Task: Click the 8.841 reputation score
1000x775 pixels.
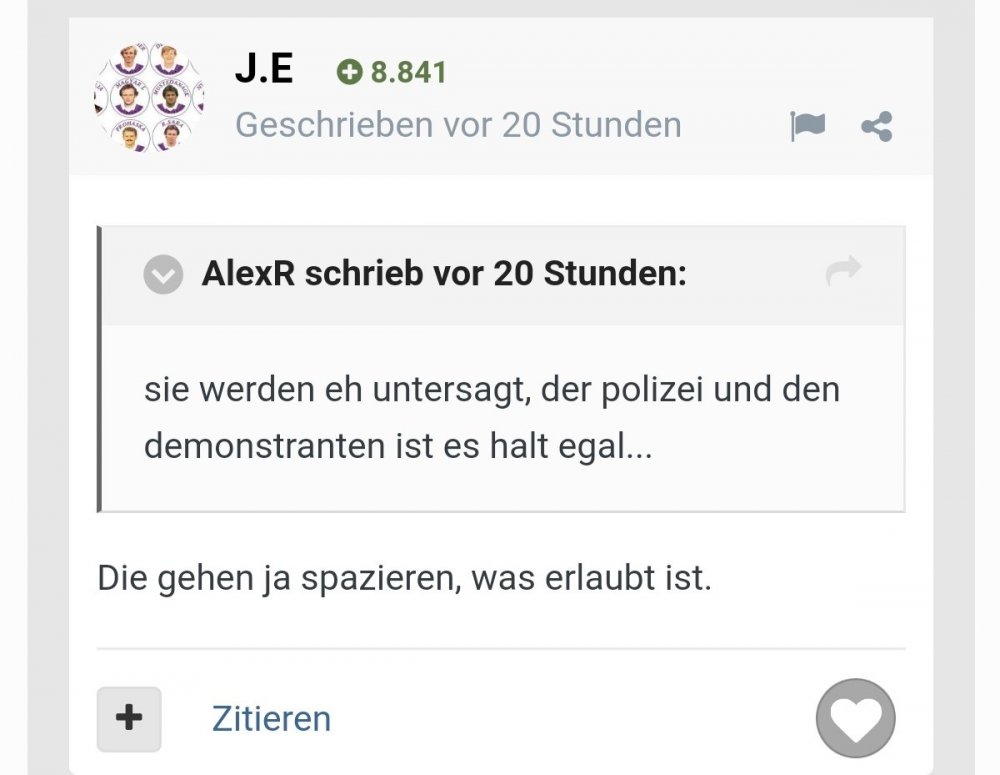Action: pos(408,72)
